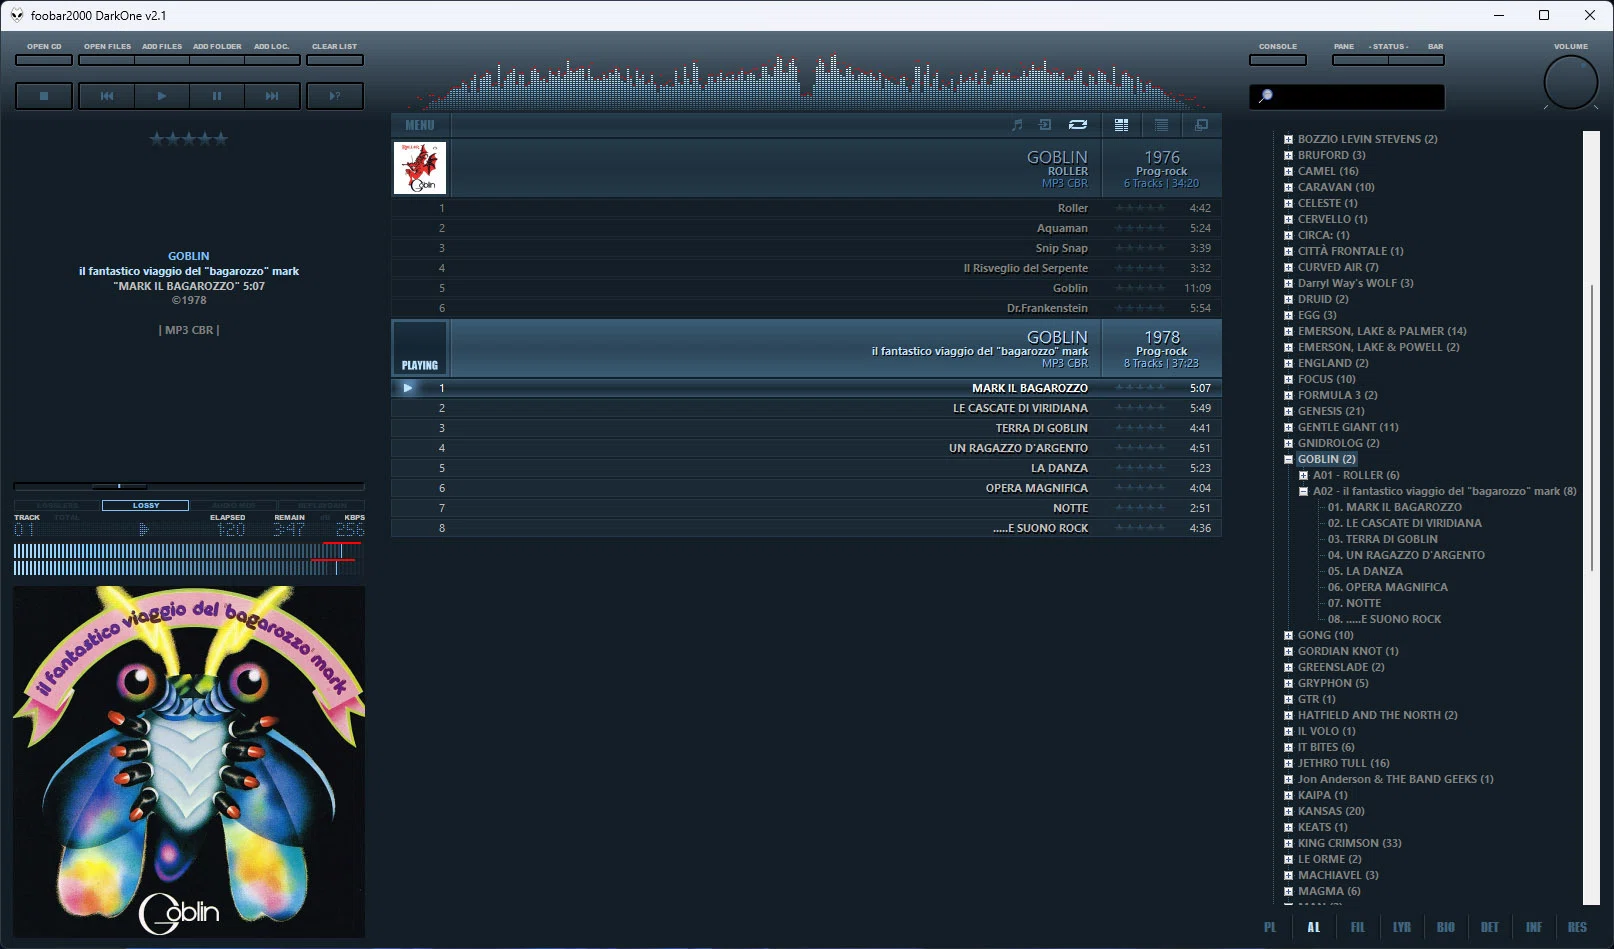1614x949 pixels.
Task: Switch to the AL panel tab
Action: pos(1314,927)
